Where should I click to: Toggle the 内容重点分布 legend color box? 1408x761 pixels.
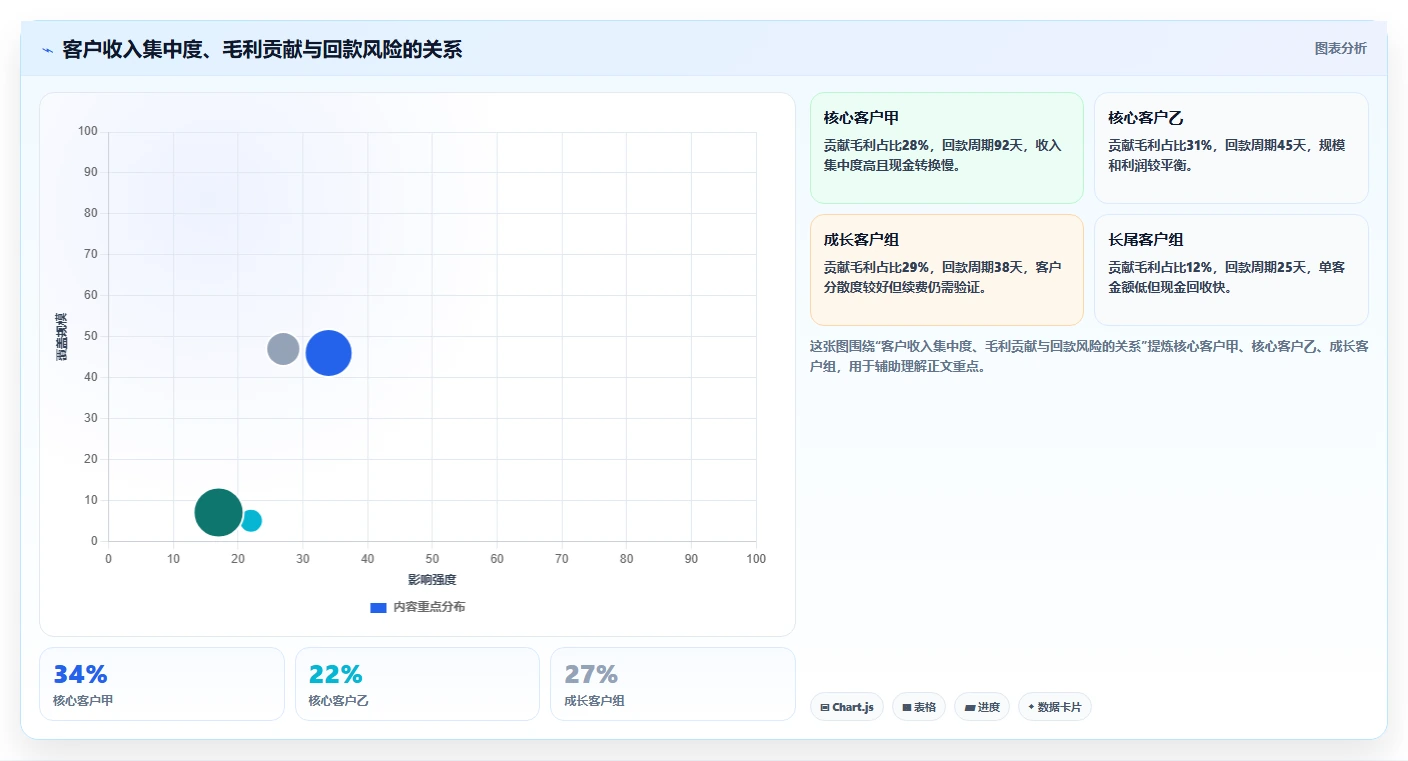378,608
